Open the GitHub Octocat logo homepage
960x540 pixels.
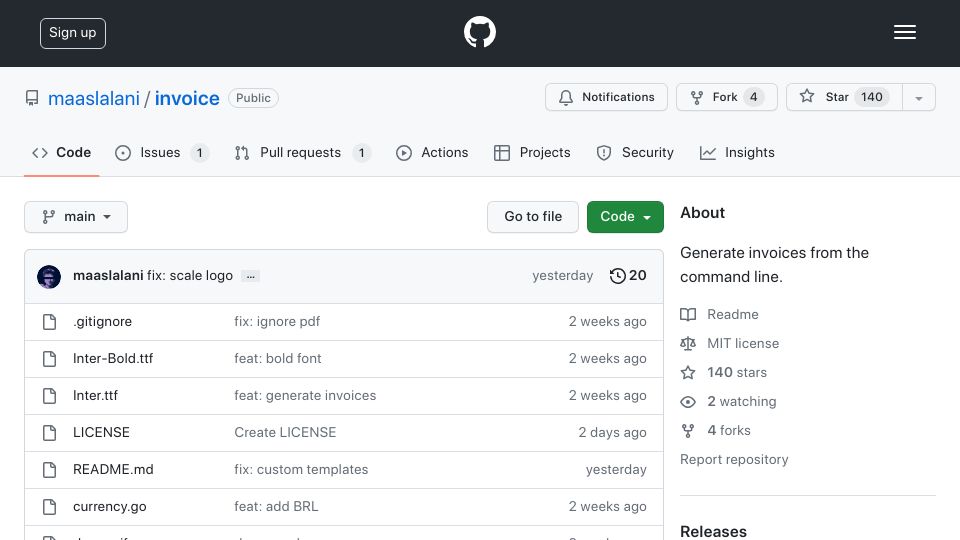[x=479, y=32]
